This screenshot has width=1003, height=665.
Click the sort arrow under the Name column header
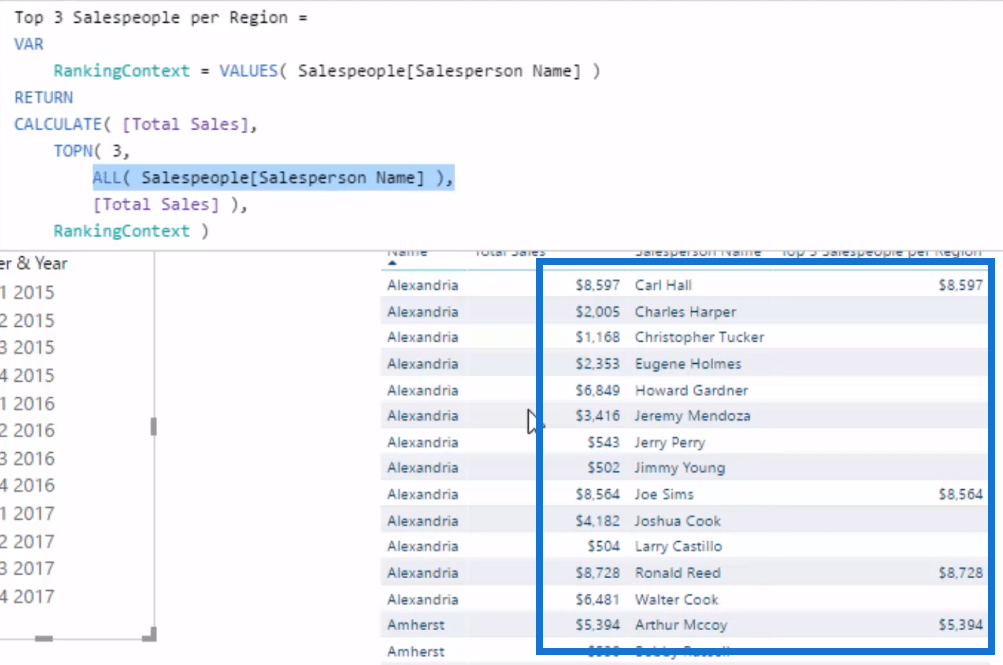pos(392,263)
